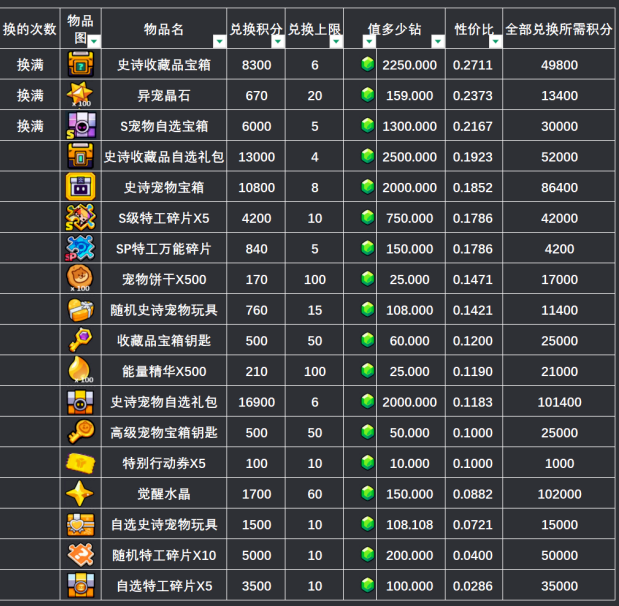Select the 60.000 value cell
Image resolution: width=619 pixels, height=606 pixels.
(x=409, y=340)
